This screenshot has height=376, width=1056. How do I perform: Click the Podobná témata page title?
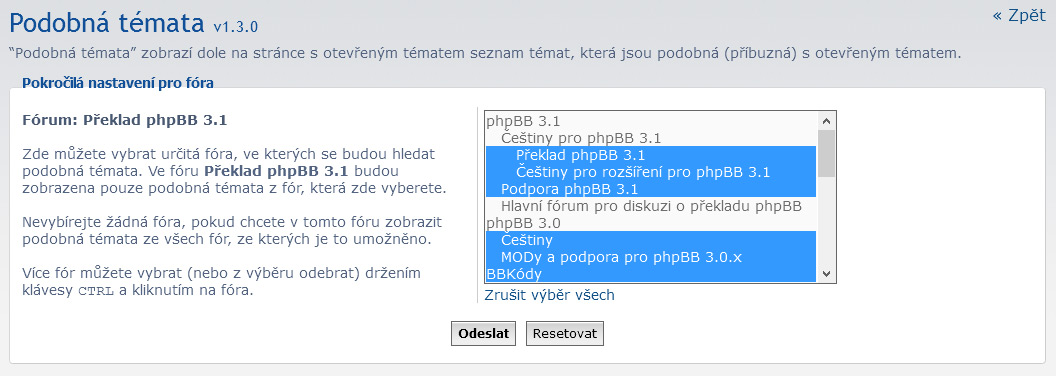[x=106, y=24]
